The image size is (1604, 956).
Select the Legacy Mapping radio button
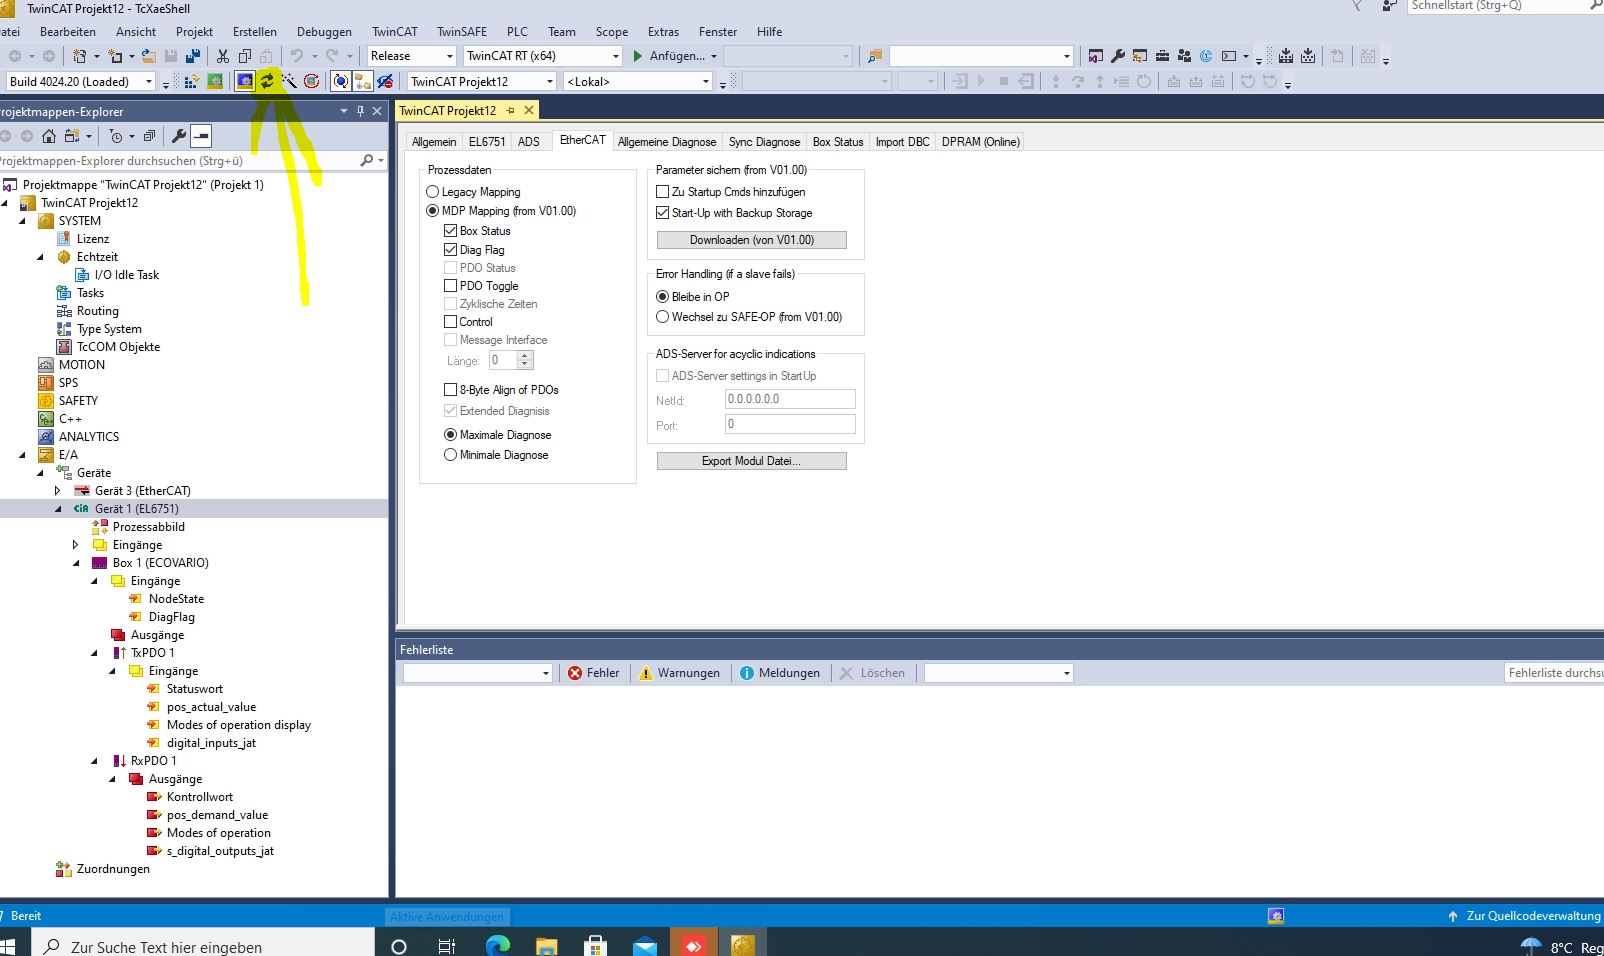[x=433, y=192]
